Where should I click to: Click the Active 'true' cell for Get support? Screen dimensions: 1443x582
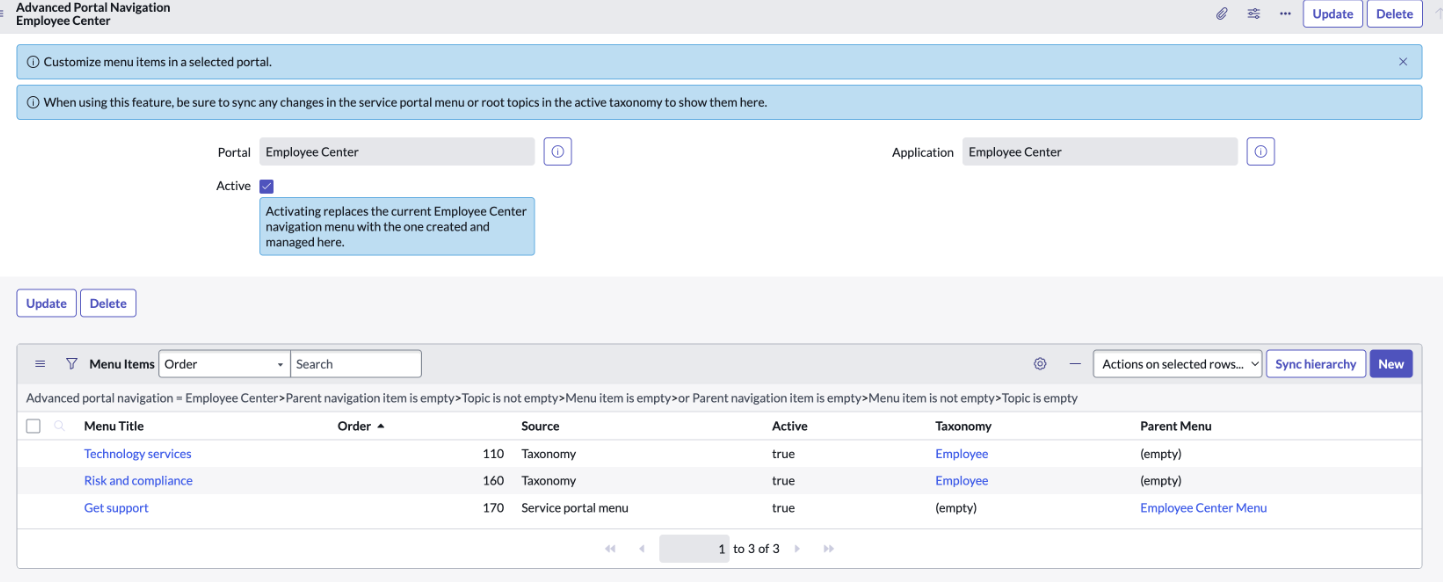click(x=783, y=508)
